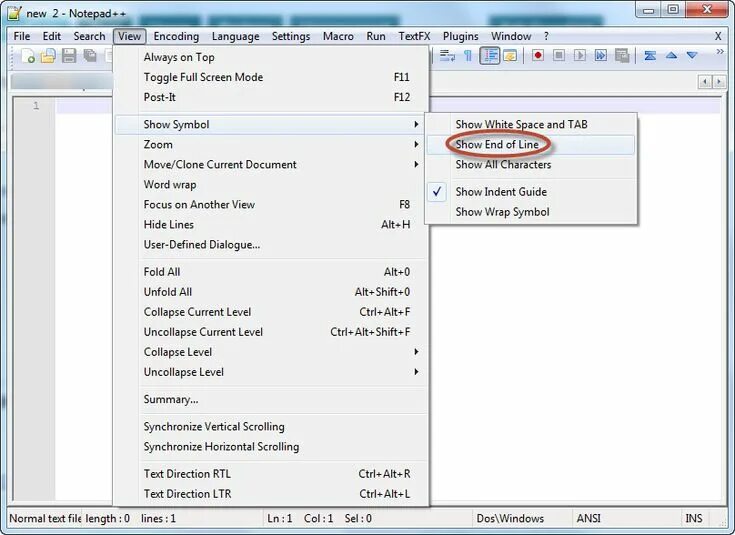This screenshot has height=535, width=735.
Task: Toggle Show End of Line option
Action: 531,145
